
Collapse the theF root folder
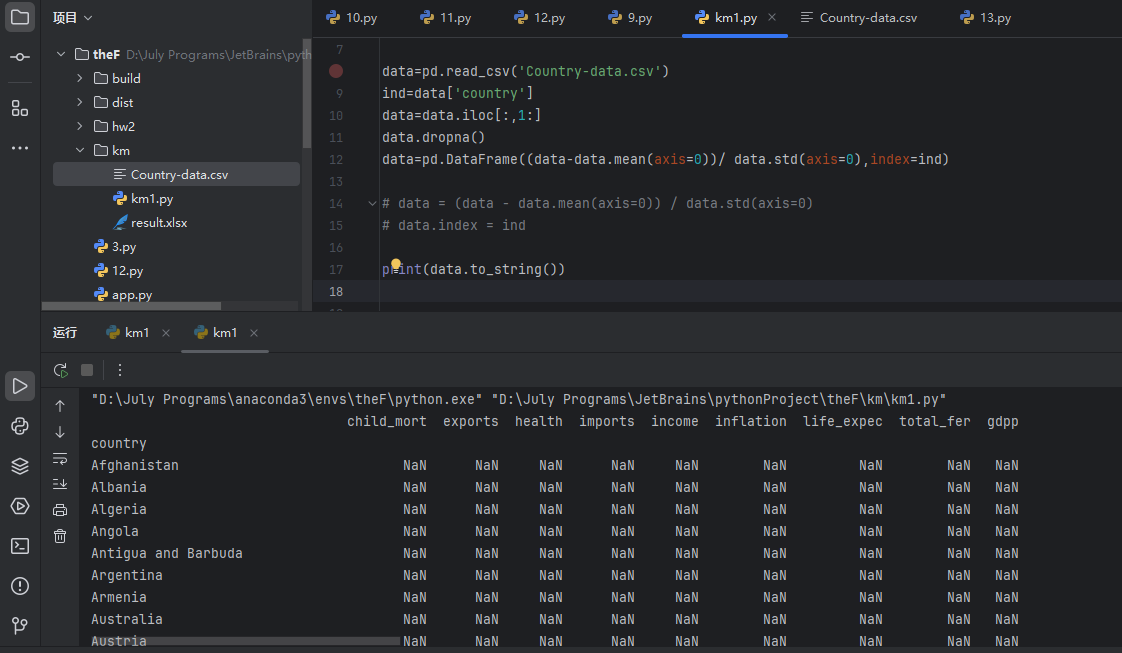click(x=62, y=54)
